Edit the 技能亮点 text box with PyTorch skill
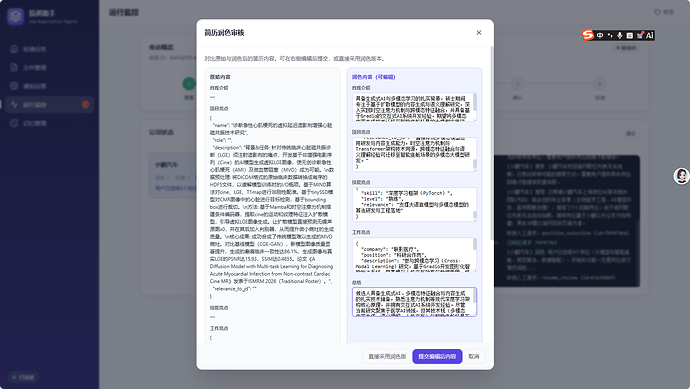The width and height of the screenshot is (690, 389). coord(414,205)
